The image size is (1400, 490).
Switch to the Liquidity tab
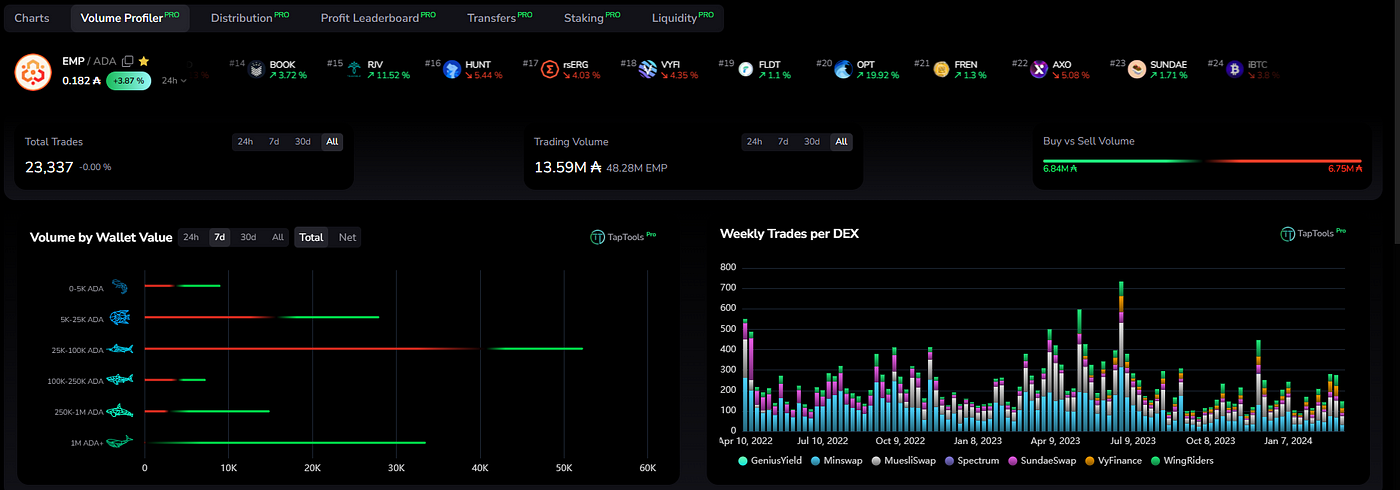(x=683, y=18)
